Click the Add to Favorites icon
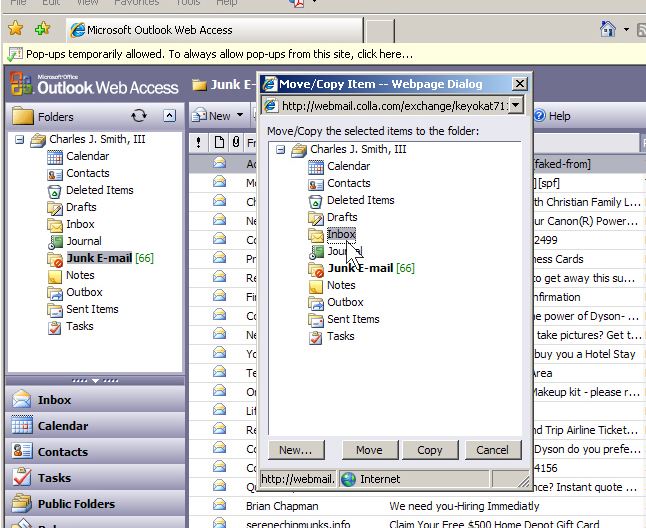The image size is (646, 528). coord(42,28)
